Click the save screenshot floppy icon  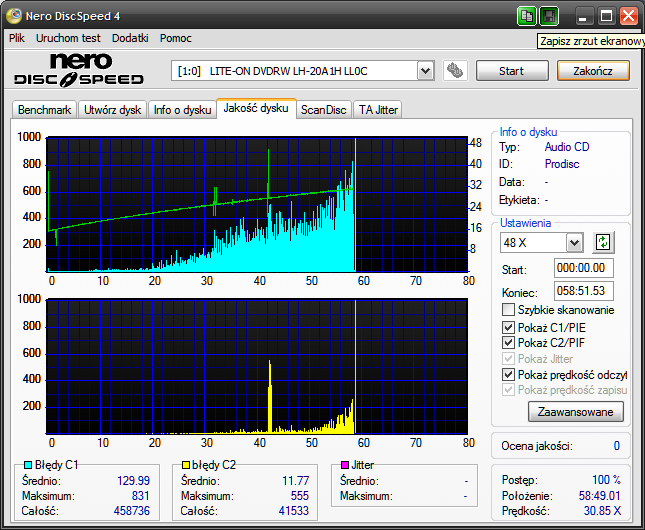pos(549,16)
